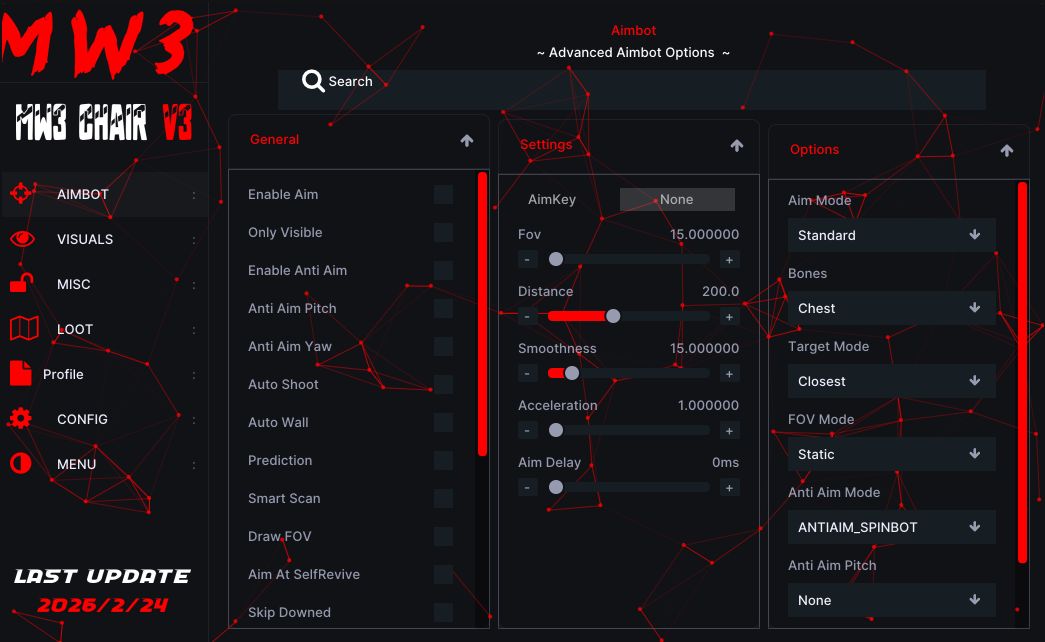Click the LOOT map icon
Image resolution: width=1045 pixels, height=642 pixels.
24,329
